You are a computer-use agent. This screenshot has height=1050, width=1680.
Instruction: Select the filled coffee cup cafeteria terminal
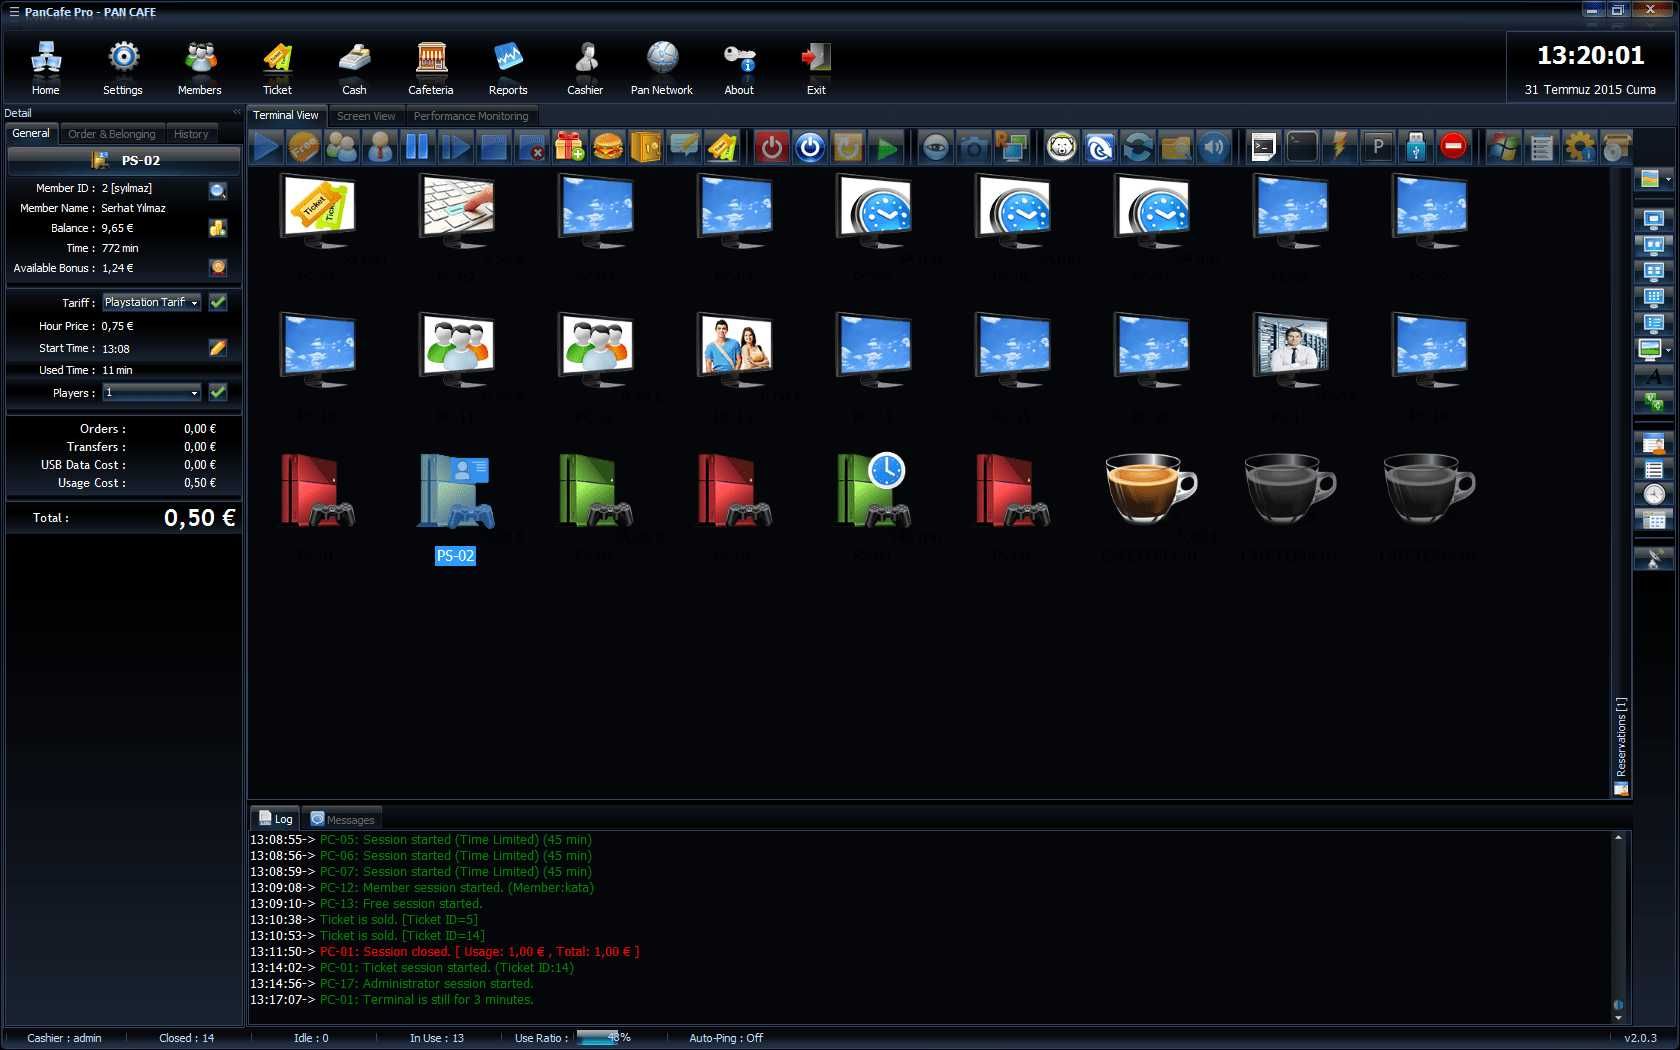pyautogui.click(x=1150, y=487)
